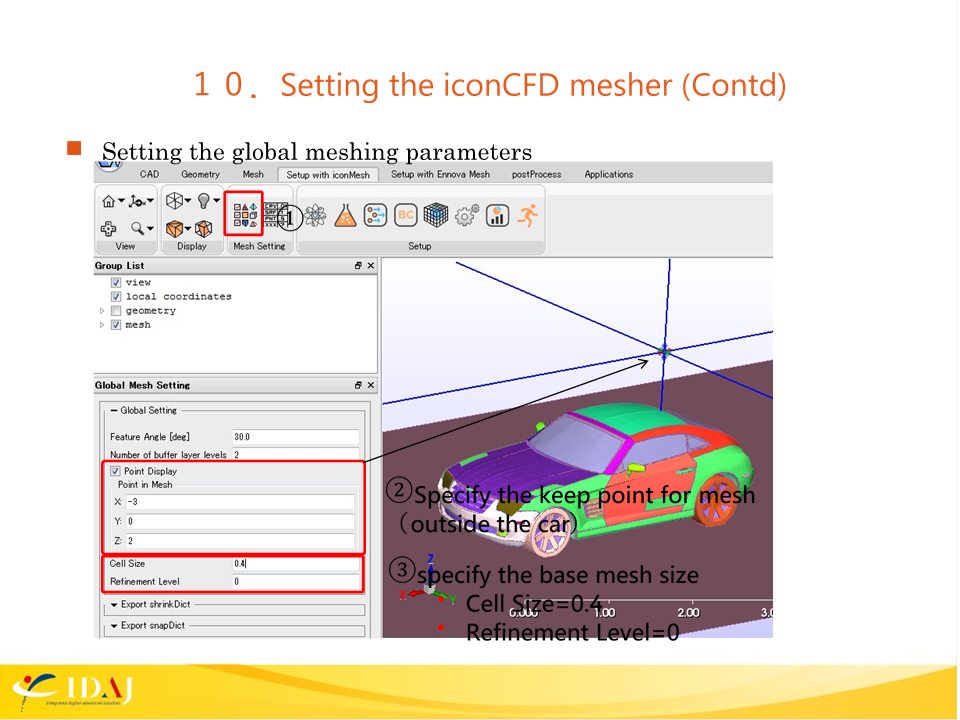Click the orange running man icon
The image size is (960, 720).
coord(529,214)
